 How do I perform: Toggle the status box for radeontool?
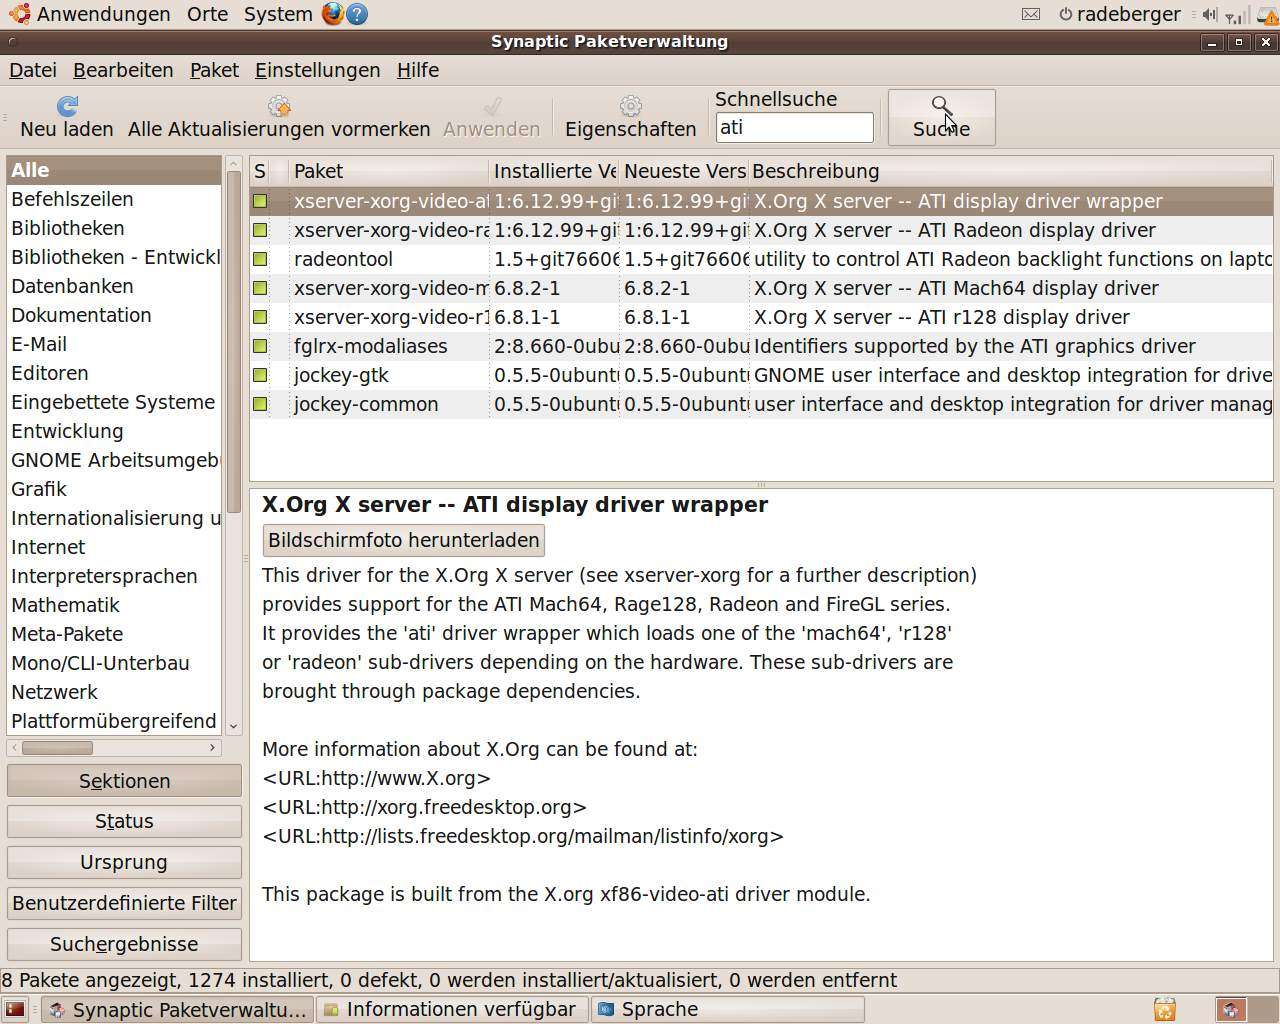tap(260, 259)
